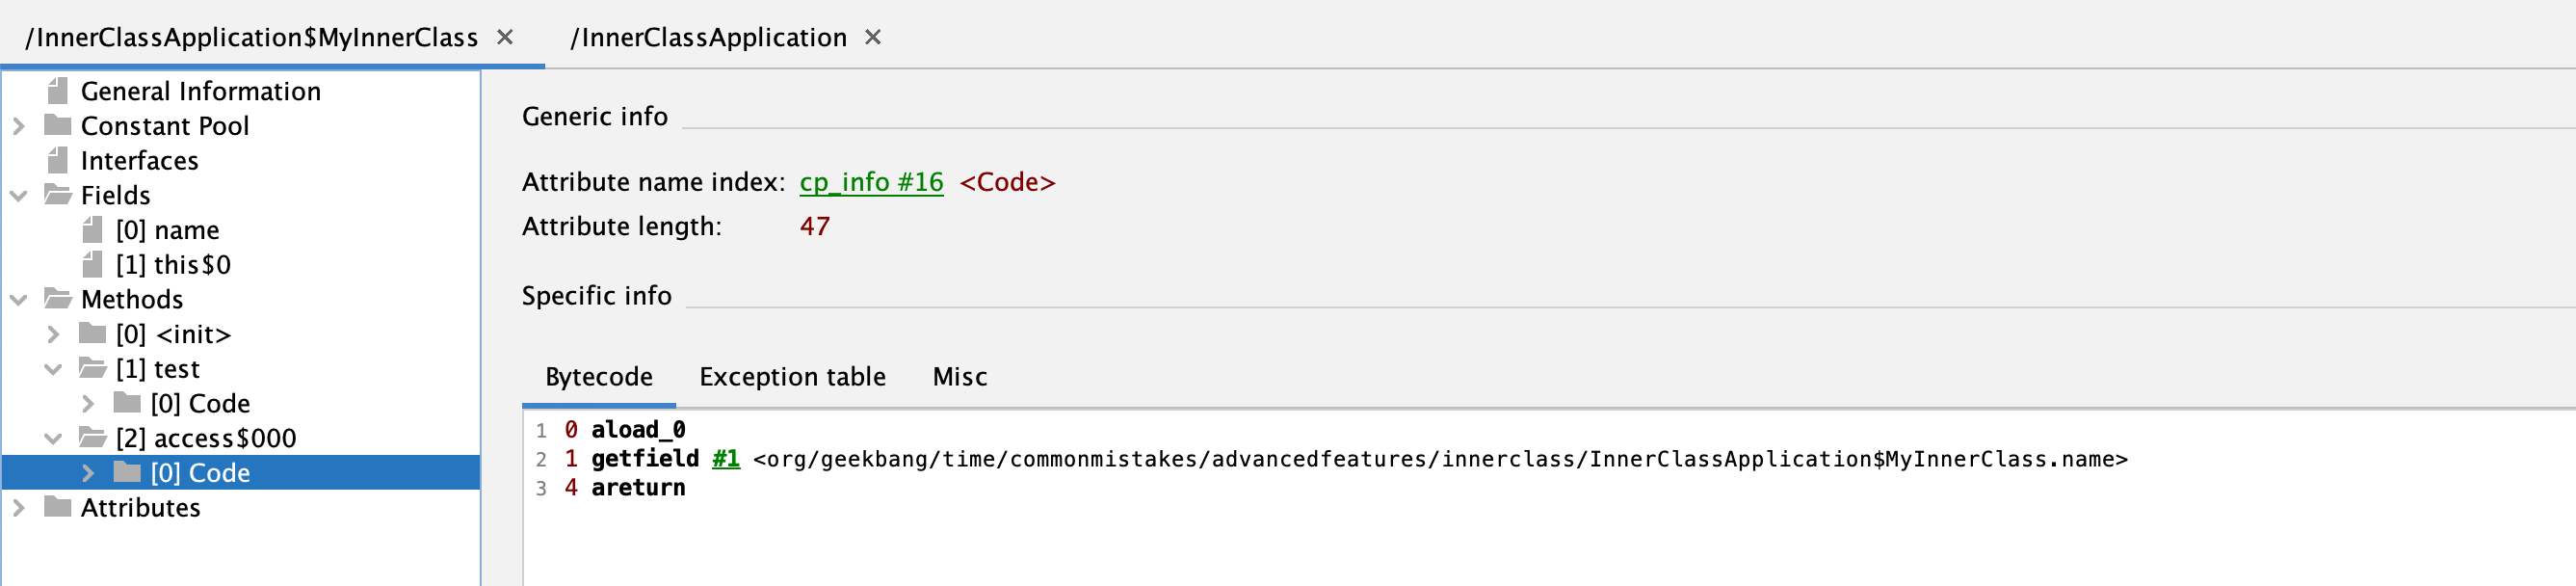This screenshot has height=586, width=2576.
Task: Expand the Constant Pool node
Action: click(19, 126)
